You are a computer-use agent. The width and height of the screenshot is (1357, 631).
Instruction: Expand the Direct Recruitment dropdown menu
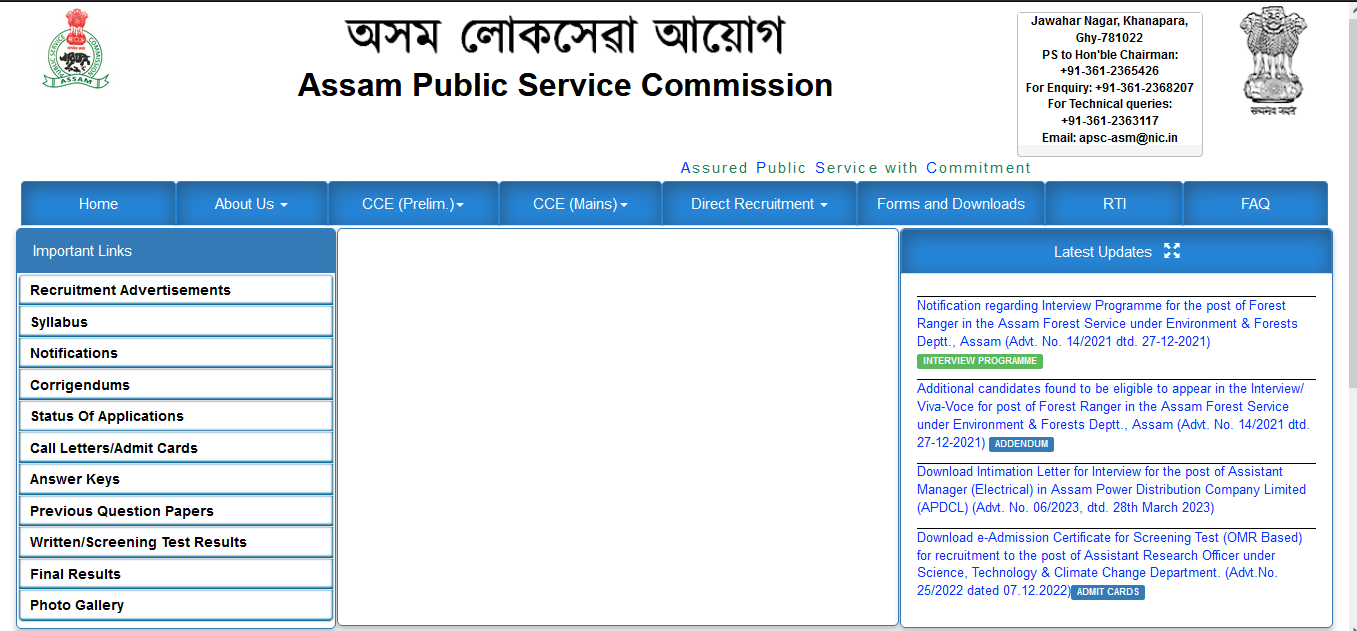tap(759, 204)
